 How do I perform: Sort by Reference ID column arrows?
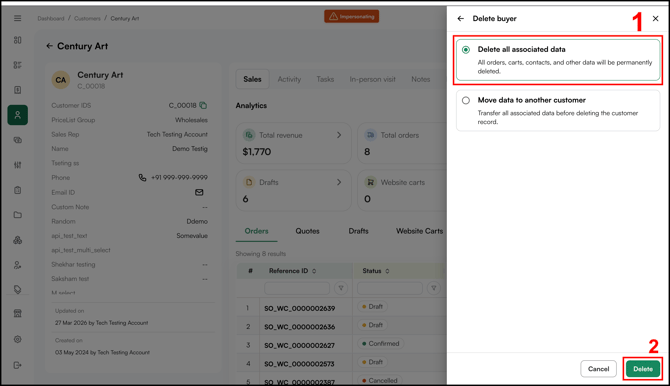[x=314, y=271]
